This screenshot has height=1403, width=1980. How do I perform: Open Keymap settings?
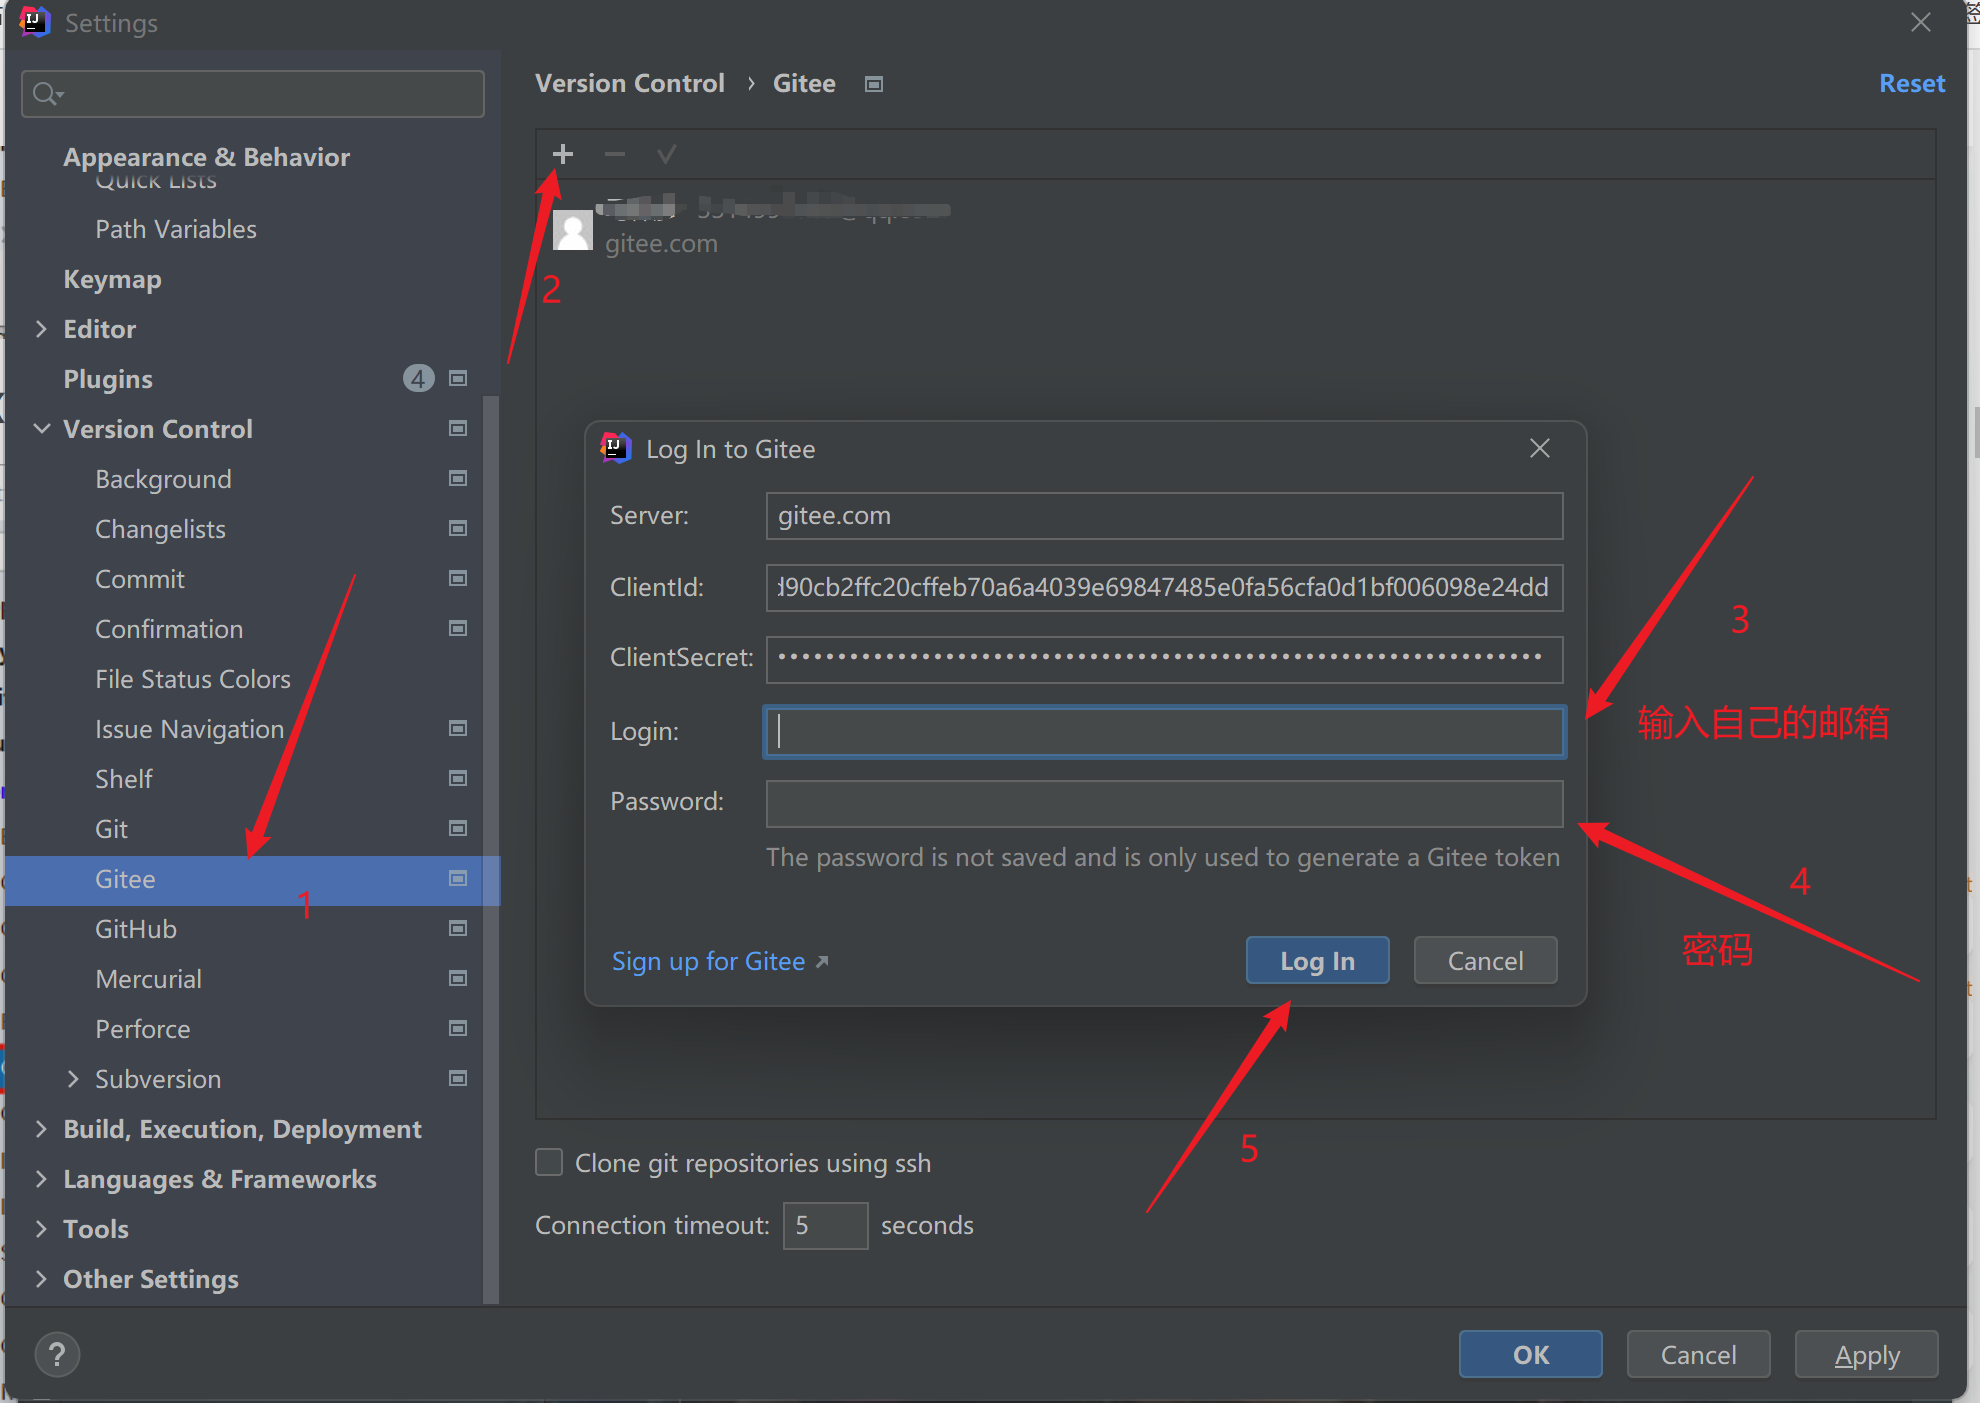tap(112, 279)
